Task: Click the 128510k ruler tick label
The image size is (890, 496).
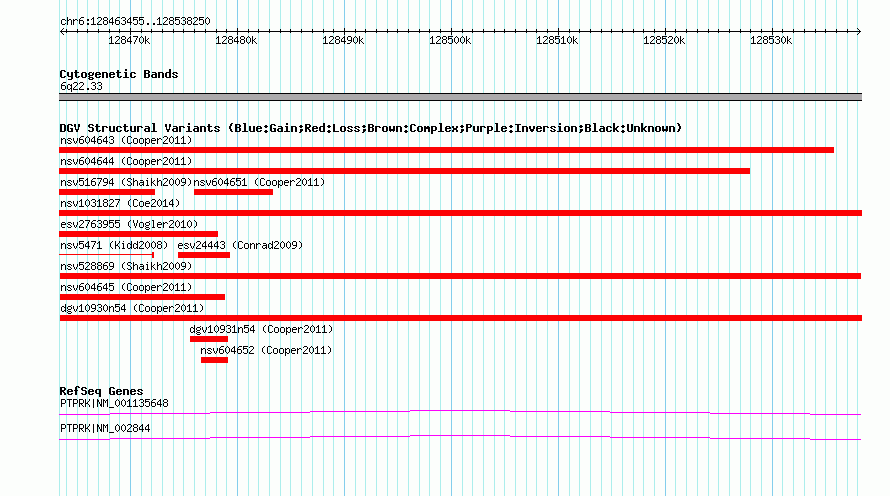Action: click(557, 40)
